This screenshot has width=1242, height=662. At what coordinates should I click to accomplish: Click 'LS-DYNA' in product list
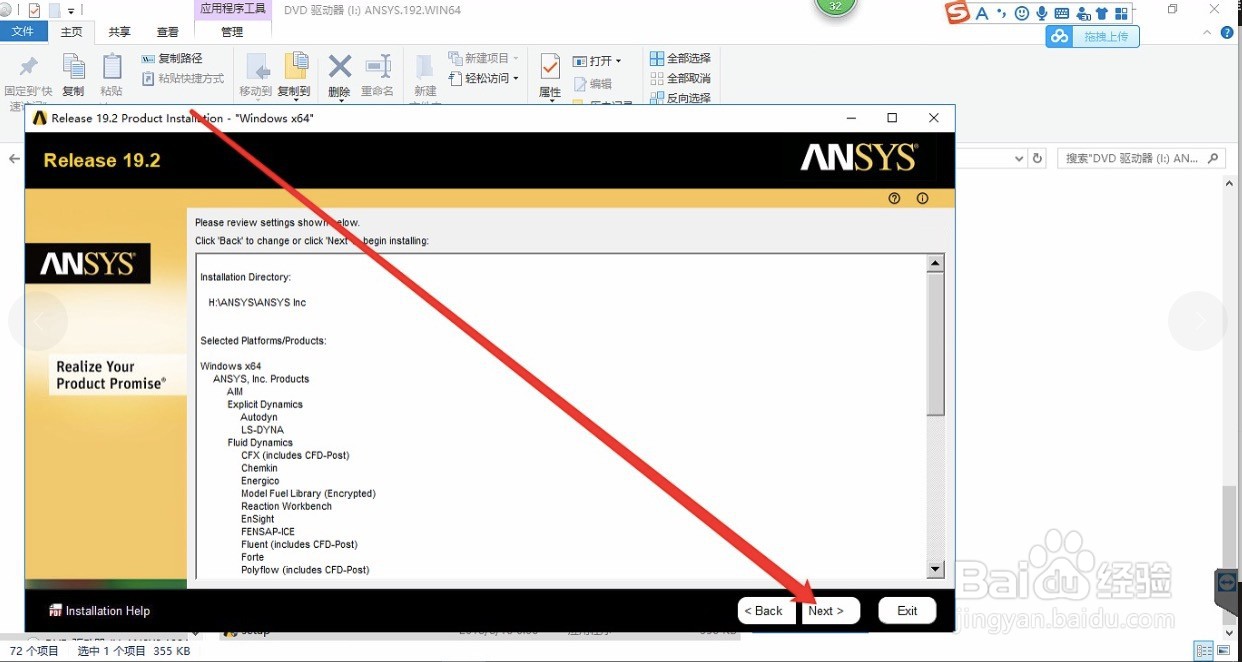262,430
